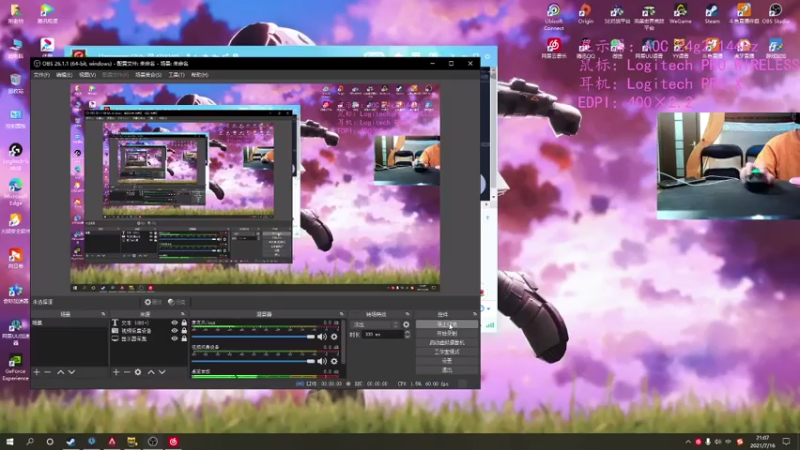This screenshot has width=800, height=450.
Task: Open the Recycle Bin on the desktop
Action: 15,84
